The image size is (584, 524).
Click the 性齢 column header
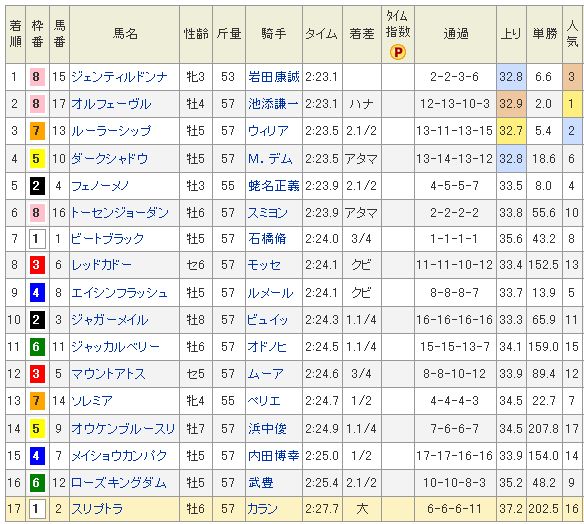pyautogui.click(x=196, y=34)
